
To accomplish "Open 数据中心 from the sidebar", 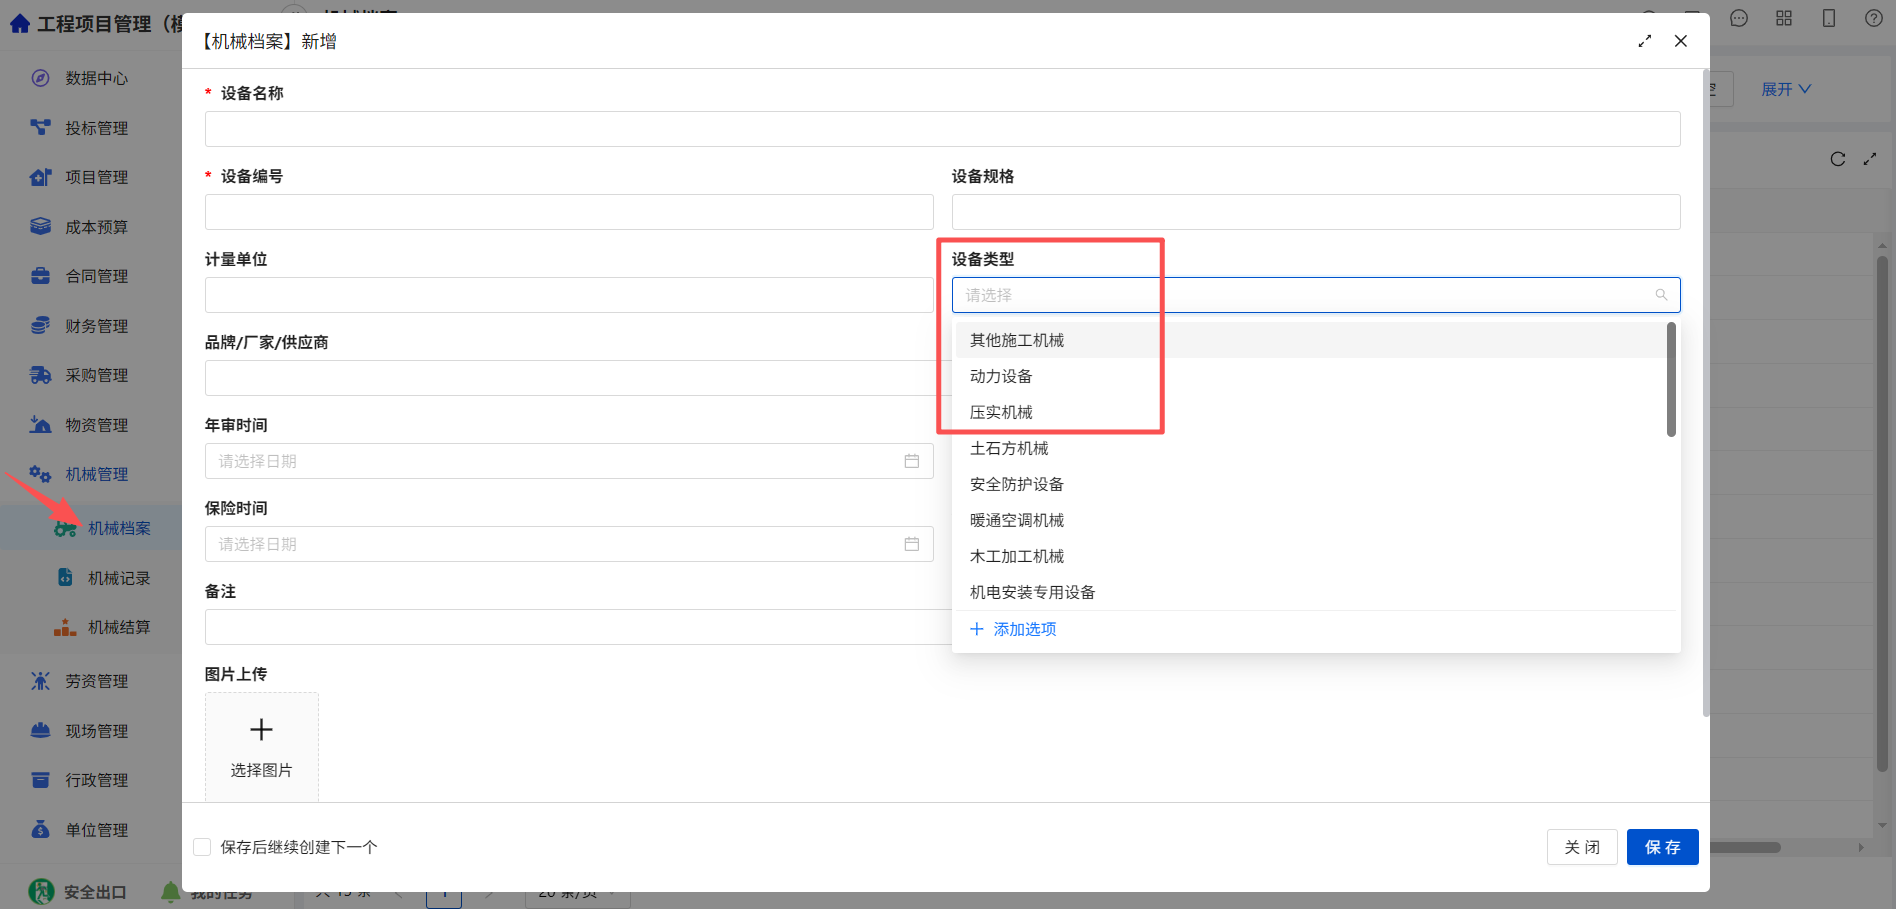I will coord(96,78).
